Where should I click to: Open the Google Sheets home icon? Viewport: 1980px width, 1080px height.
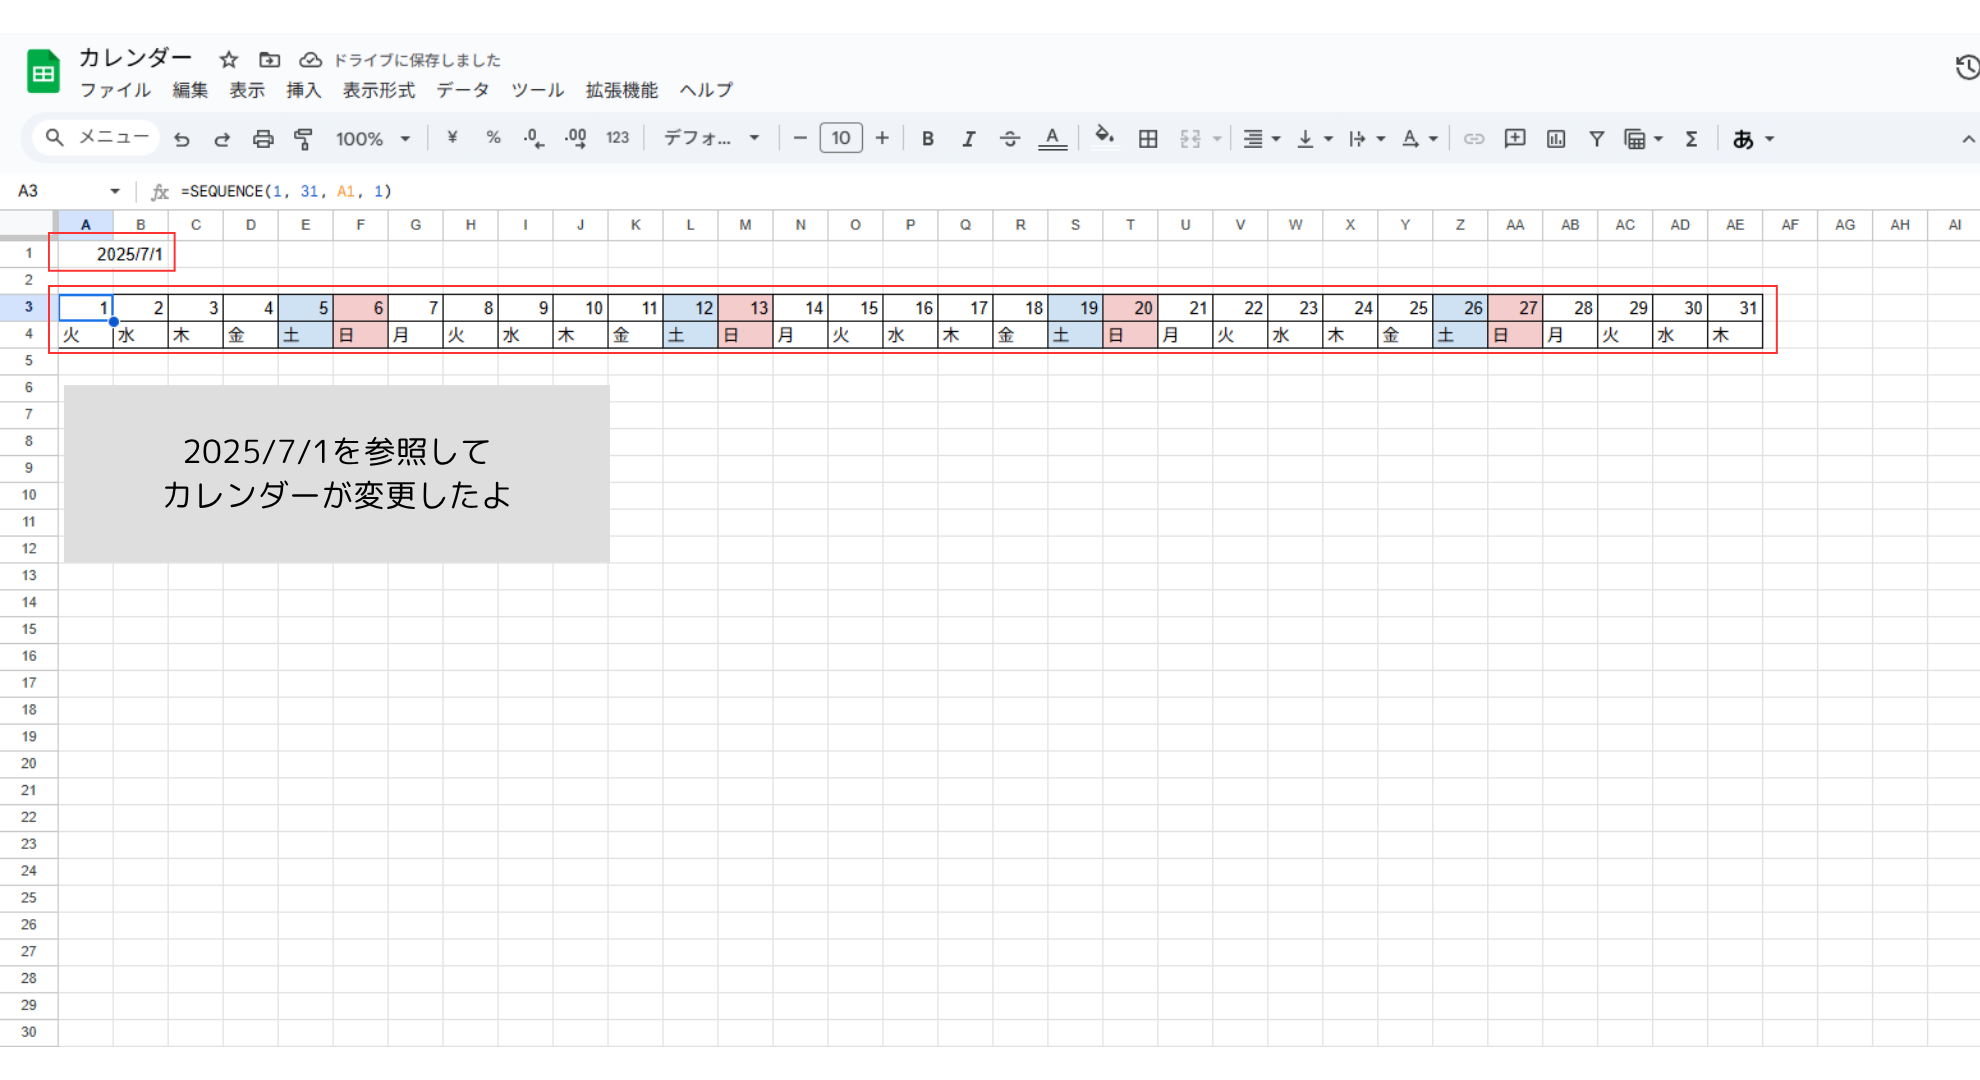pos(43,72)
